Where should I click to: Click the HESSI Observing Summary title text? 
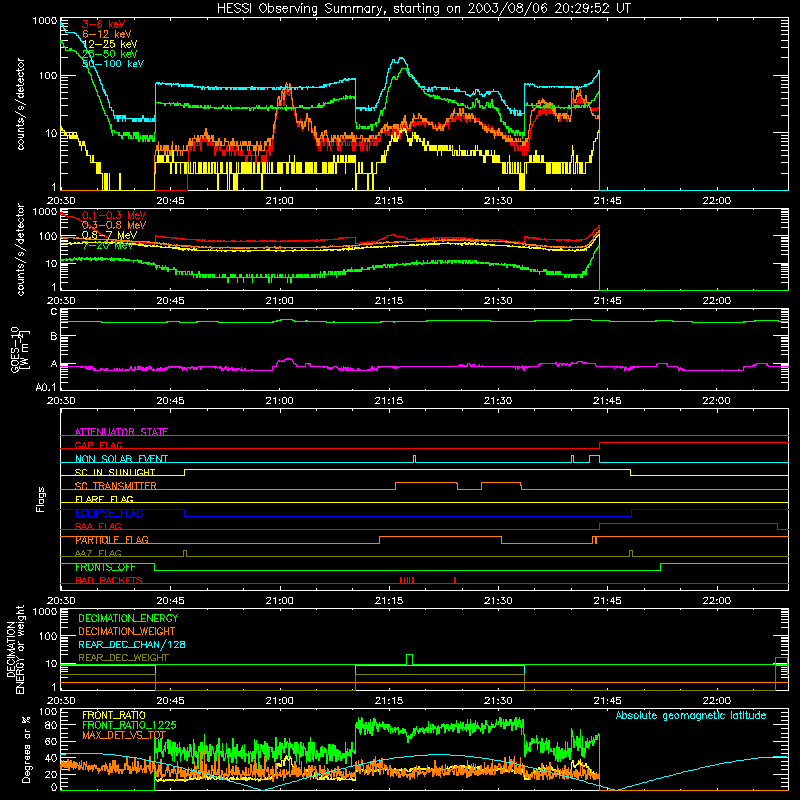pos(424,9)
